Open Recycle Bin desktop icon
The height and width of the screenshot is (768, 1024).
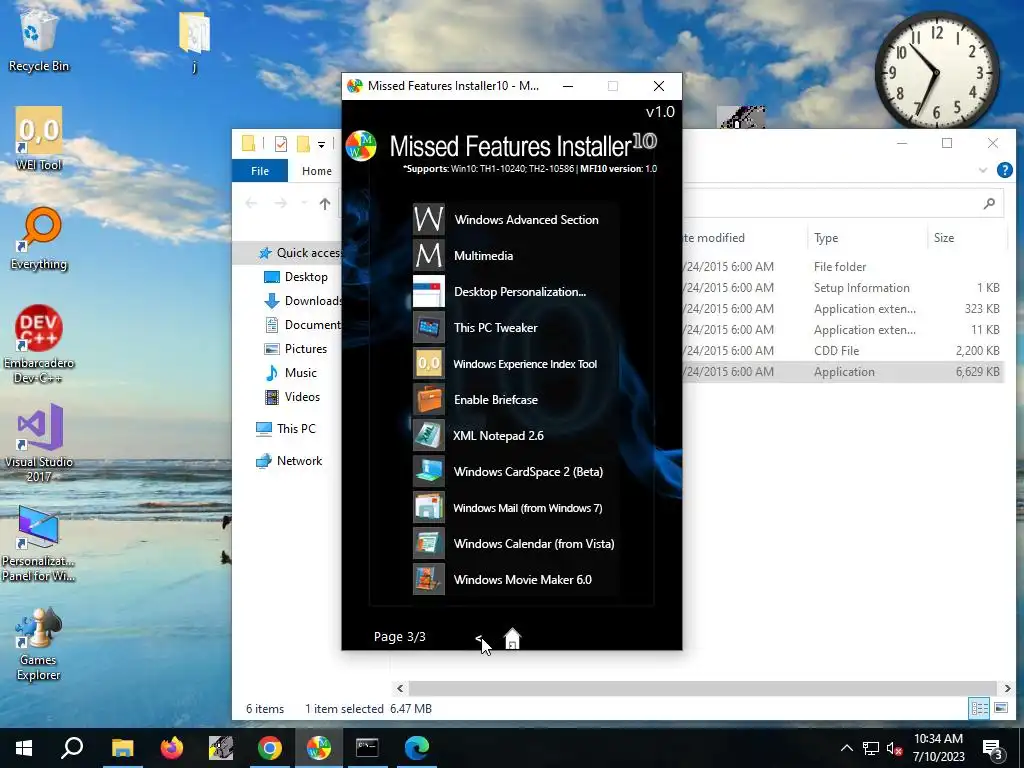click(x=39, y=41)
